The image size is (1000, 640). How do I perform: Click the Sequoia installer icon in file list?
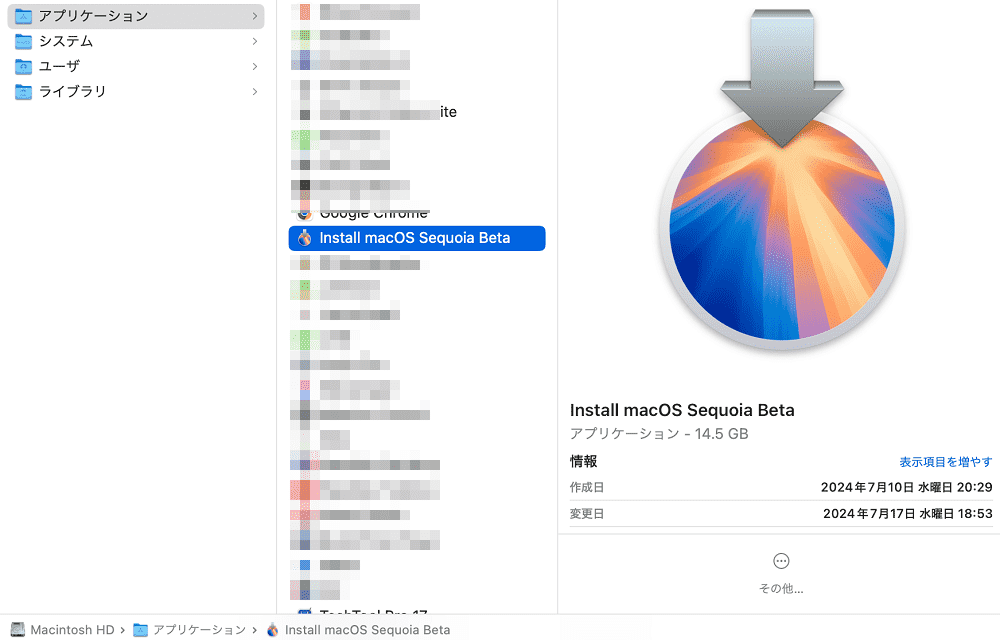tap(305, 238)
